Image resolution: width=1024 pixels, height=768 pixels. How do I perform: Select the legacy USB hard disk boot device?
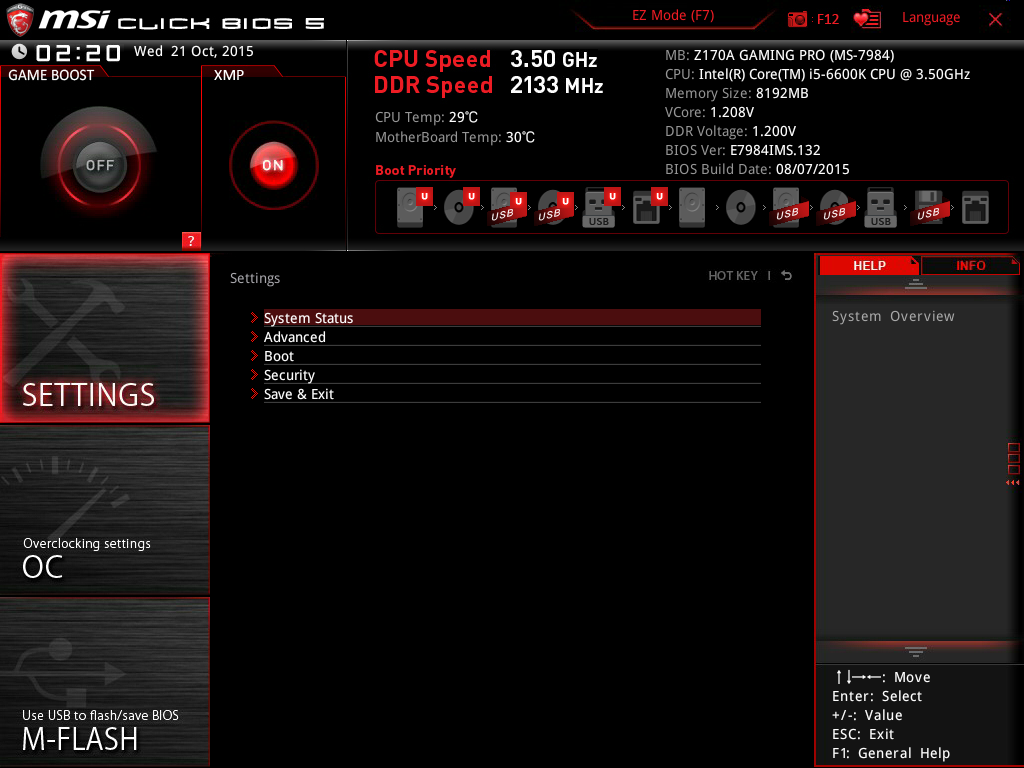pyautogui.click(x=787, y=207)
